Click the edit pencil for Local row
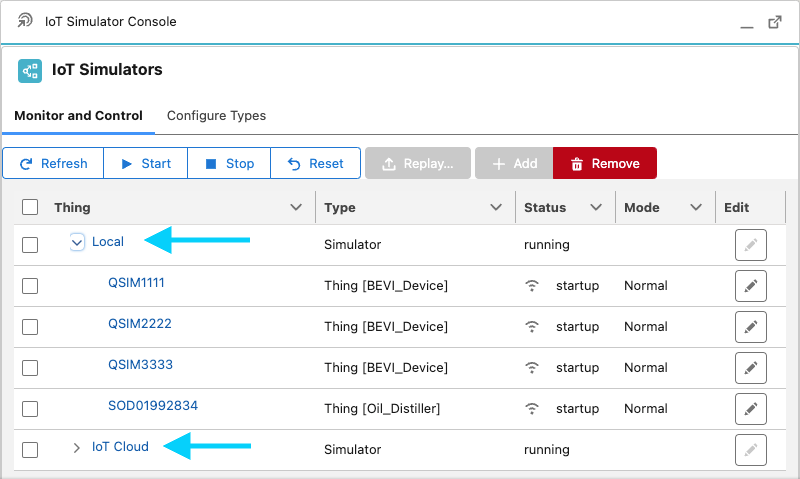This screenshot has width=800, height=479. click(751, 245)
